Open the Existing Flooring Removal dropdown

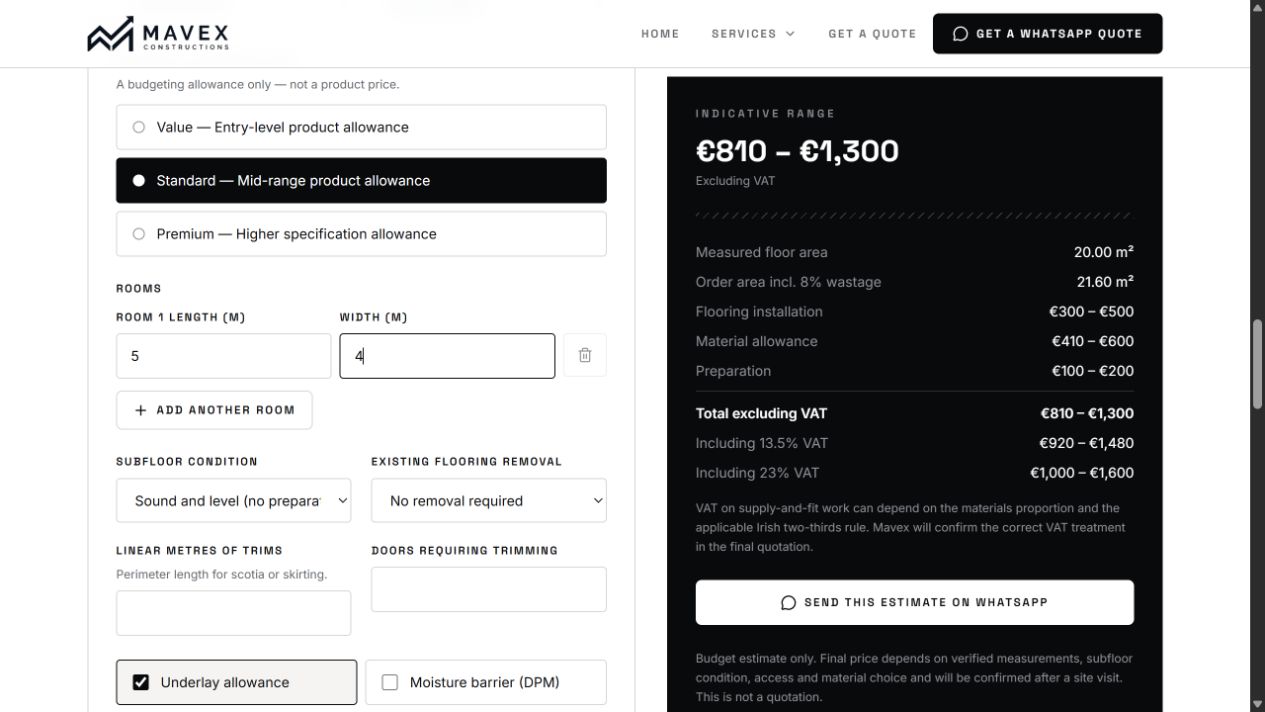click(489, 501)
